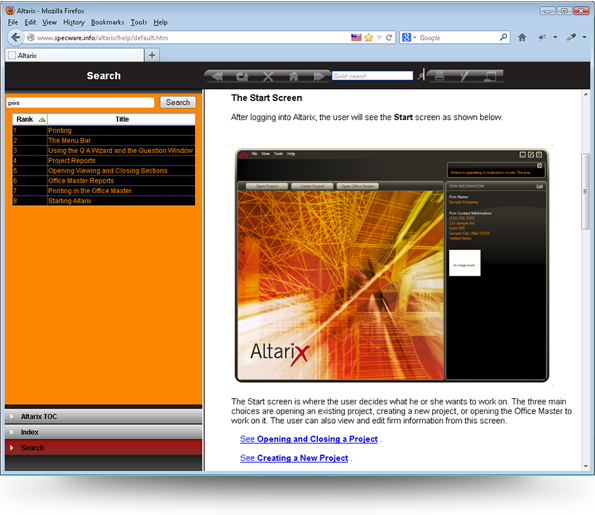The height and width of the screenshot is (515, 595).
Task: Click Firefox back arrow button
Action: click(15, 37)
